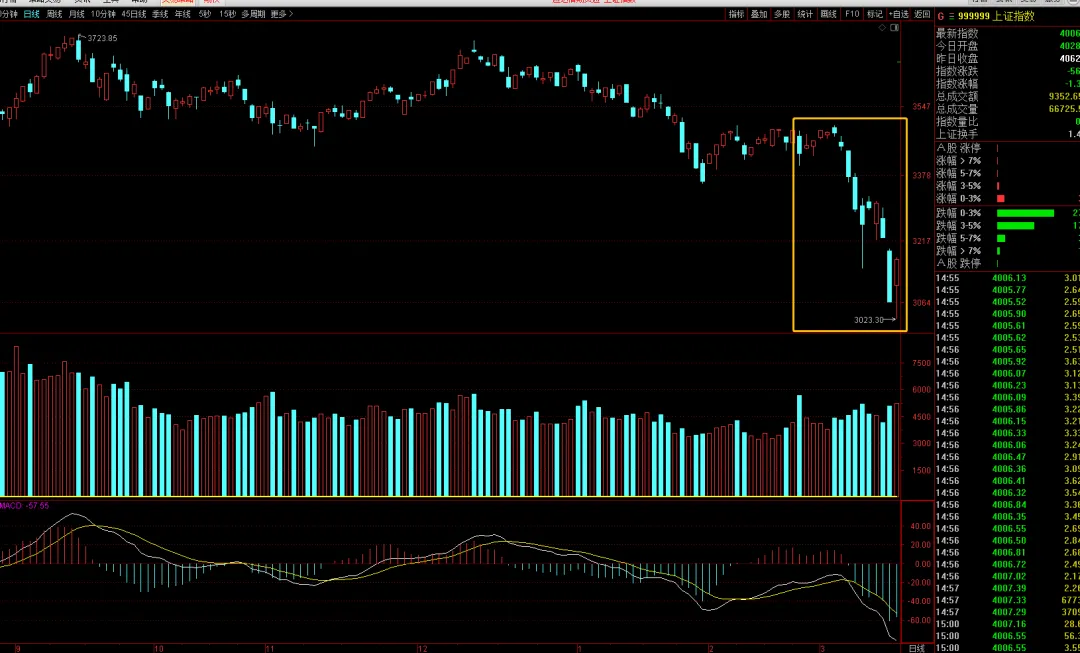Click the 跌幅 5-7% row label
Viewport: 1080px width, 653px height.
coord(958,238)
